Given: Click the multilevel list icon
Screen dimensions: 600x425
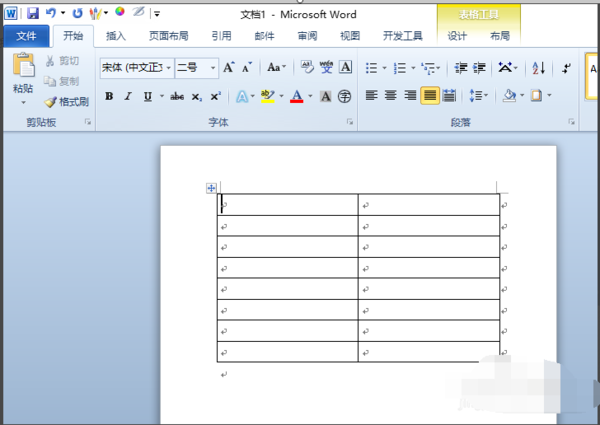Looking at the screenshot, I should point(427,68).
